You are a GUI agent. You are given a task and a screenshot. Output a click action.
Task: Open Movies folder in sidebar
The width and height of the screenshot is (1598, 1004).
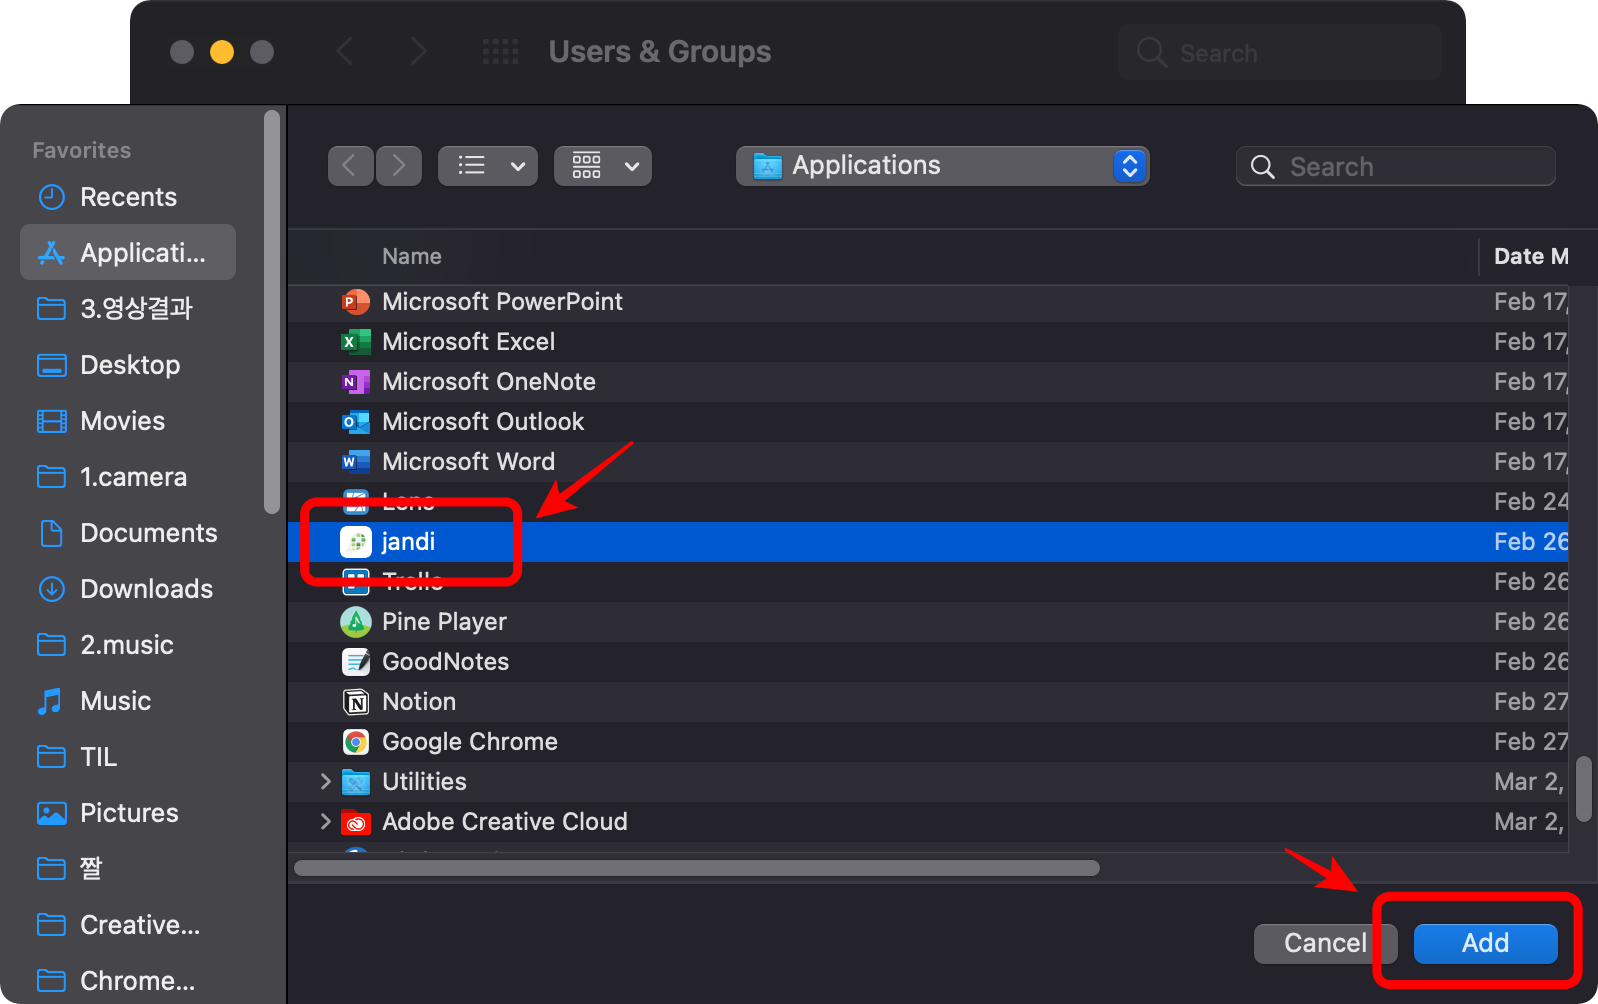coord(128,421)
